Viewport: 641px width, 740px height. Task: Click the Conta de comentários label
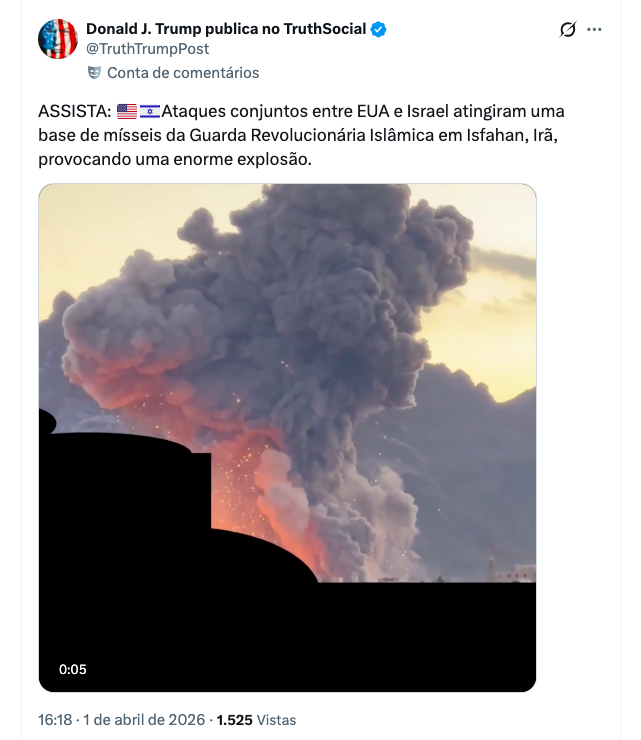point(183,73)
